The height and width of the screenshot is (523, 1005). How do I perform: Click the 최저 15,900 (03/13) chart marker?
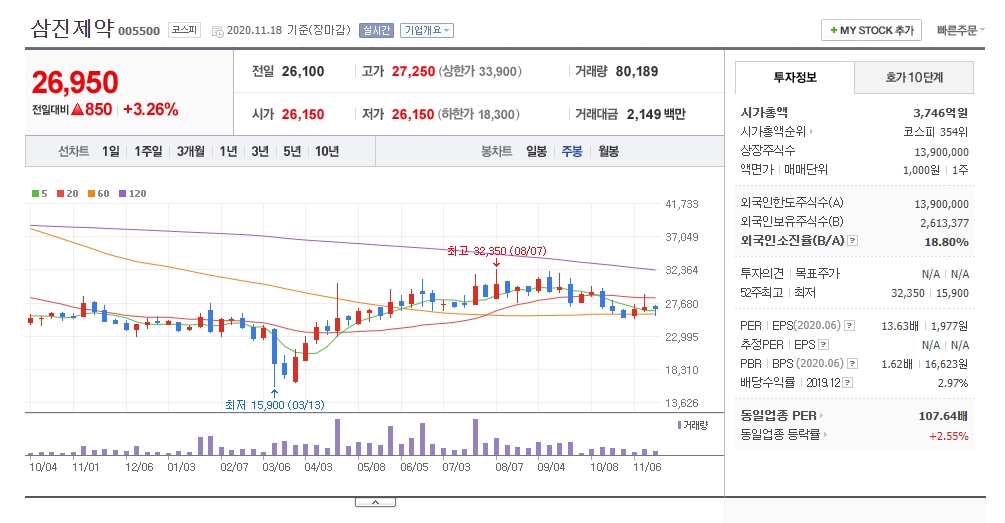[x=274, y=405]
